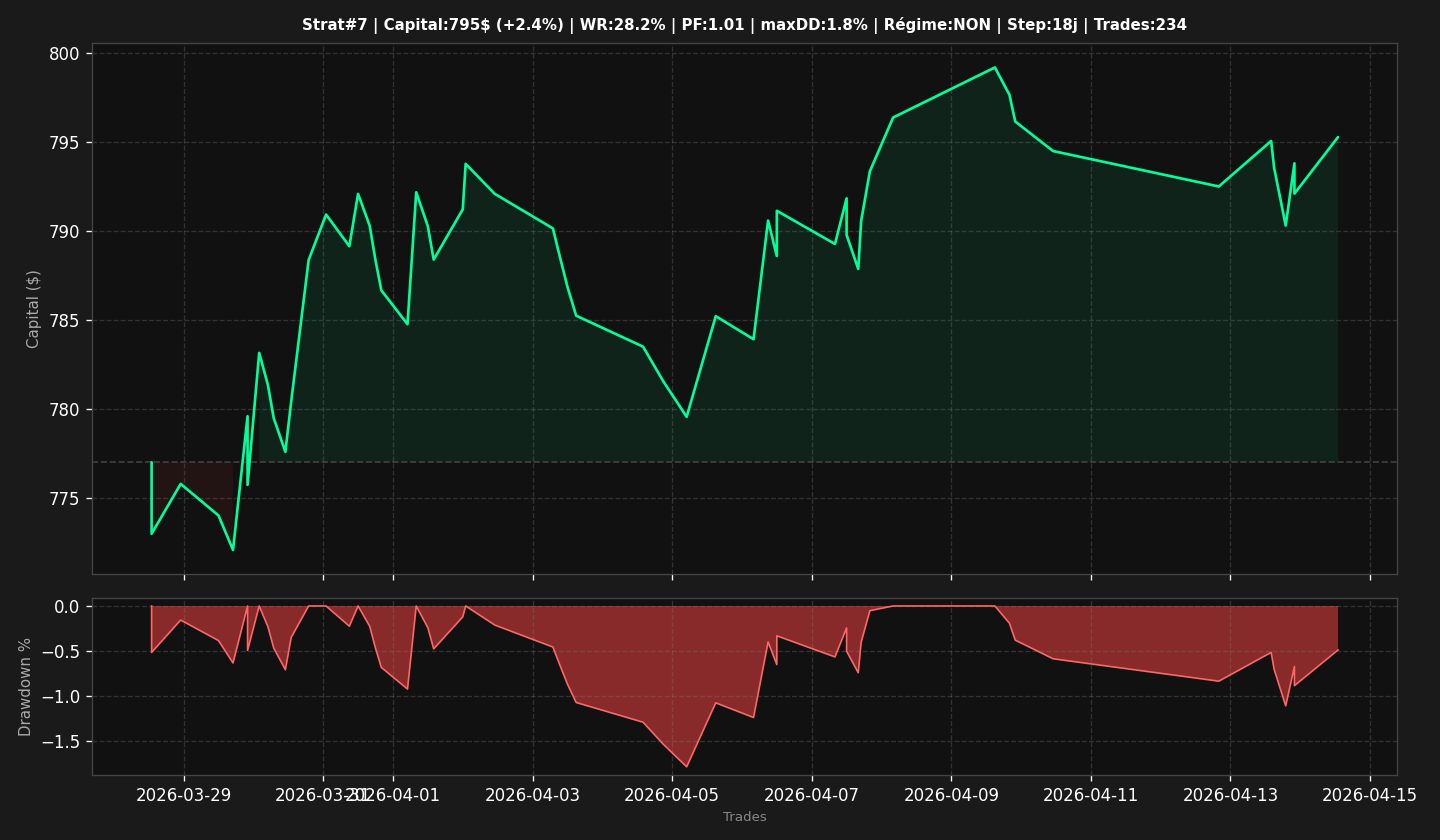Click the -1.5 drawdown axis tick
1440x840 pixels.
pyautogui.click(x=59, y=742)
